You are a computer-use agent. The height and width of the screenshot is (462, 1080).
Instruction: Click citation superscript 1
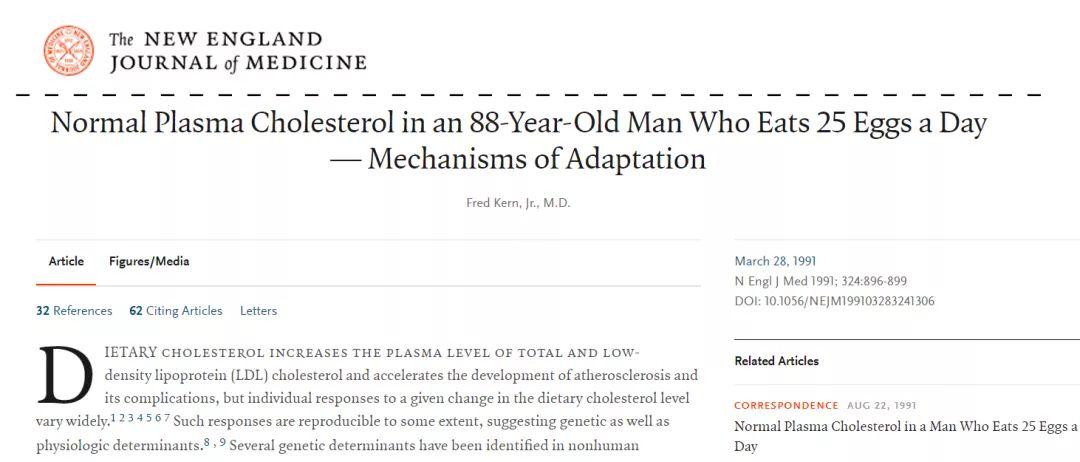[113, 418]
